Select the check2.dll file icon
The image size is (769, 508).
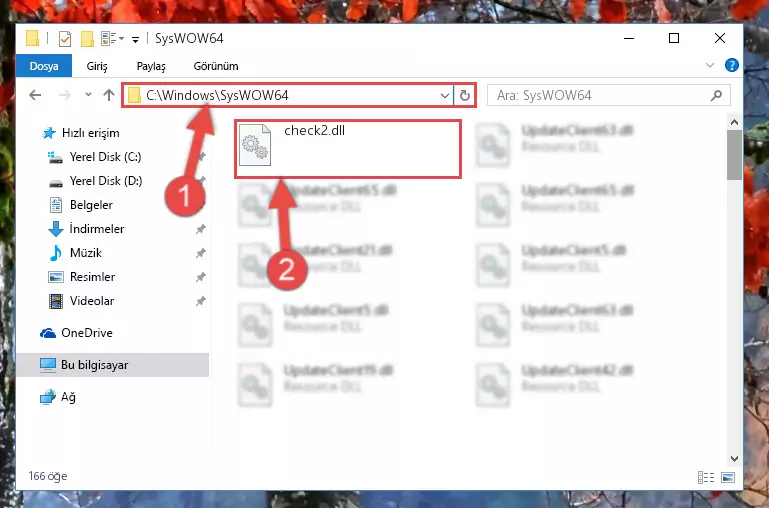click(x=255, y=145)
